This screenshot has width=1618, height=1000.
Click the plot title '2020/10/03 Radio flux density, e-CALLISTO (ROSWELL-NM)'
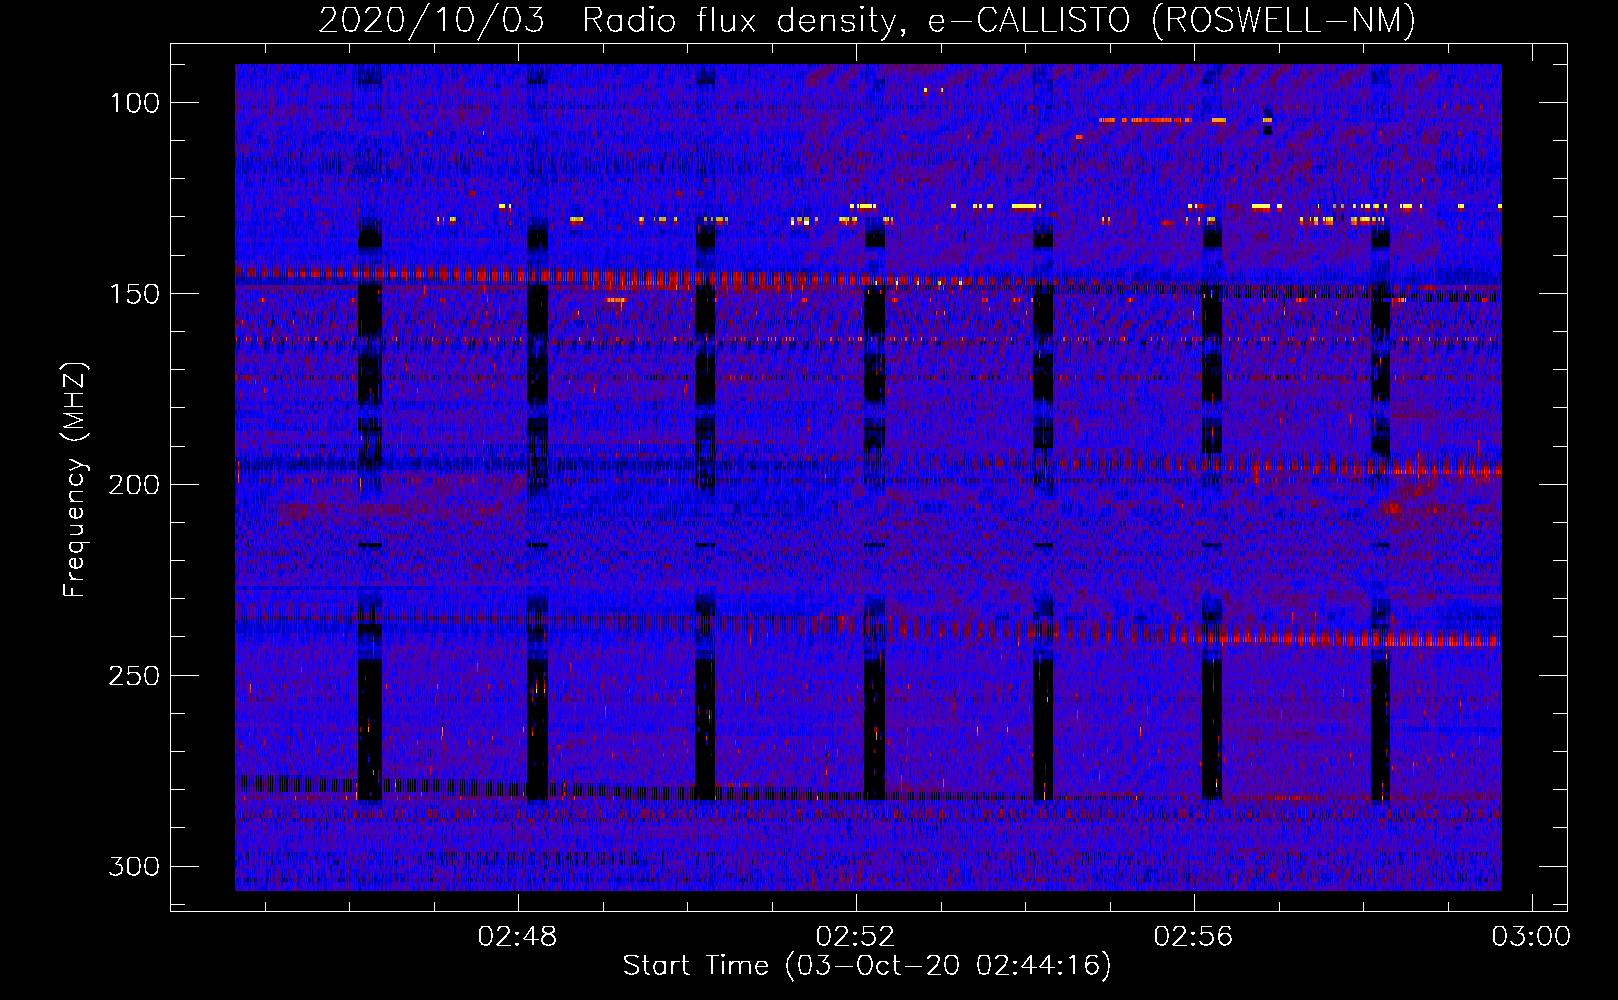coord(867,20)
